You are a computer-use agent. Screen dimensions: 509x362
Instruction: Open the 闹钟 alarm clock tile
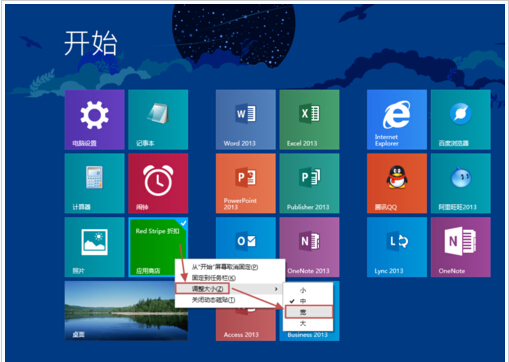point(158,183)
